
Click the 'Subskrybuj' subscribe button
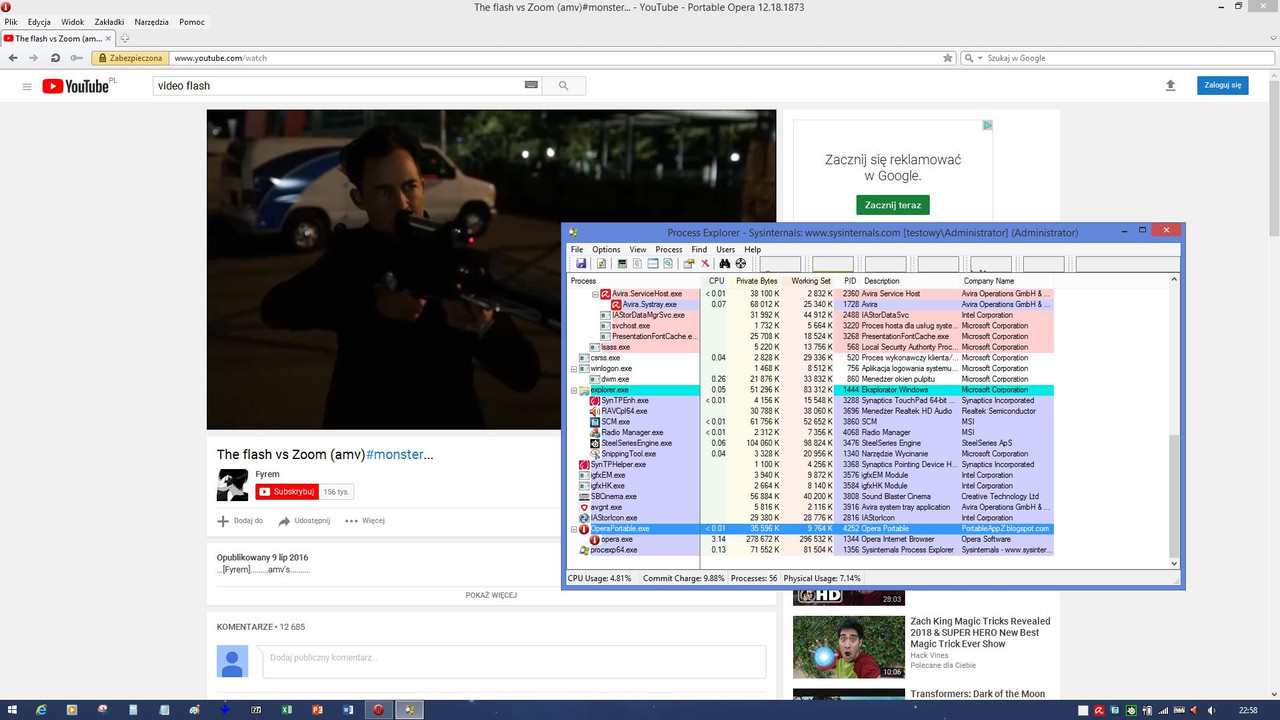click(286, 492)
